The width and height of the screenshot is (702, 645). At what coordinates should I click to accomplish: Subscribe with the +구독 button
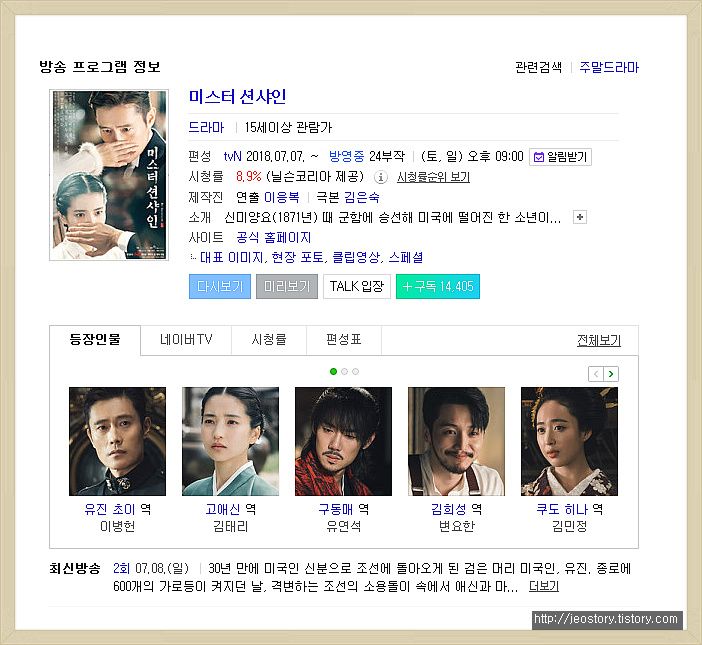point(438,286)
